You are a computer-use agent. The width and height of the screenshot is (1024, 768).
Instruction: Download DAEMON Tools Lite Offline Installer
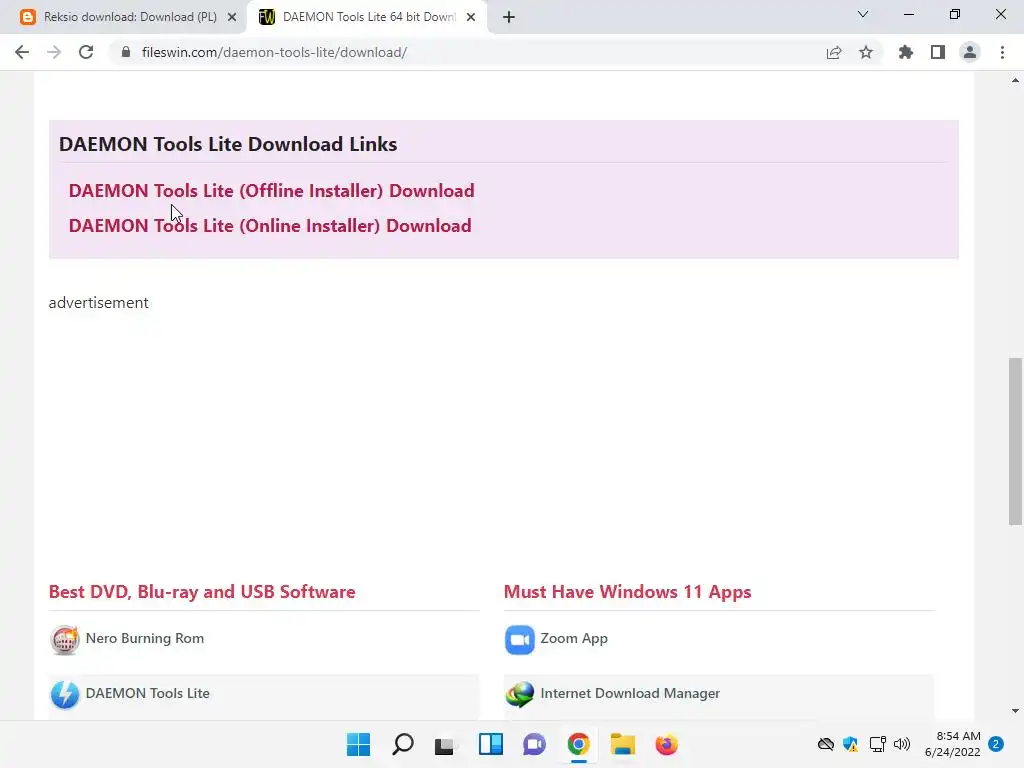[x=272, y=191]
